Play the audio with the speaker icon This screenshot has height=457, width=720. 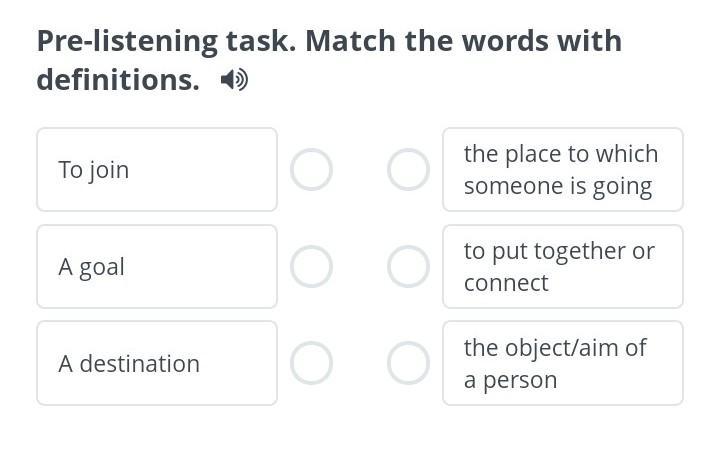tap(235, 80)
